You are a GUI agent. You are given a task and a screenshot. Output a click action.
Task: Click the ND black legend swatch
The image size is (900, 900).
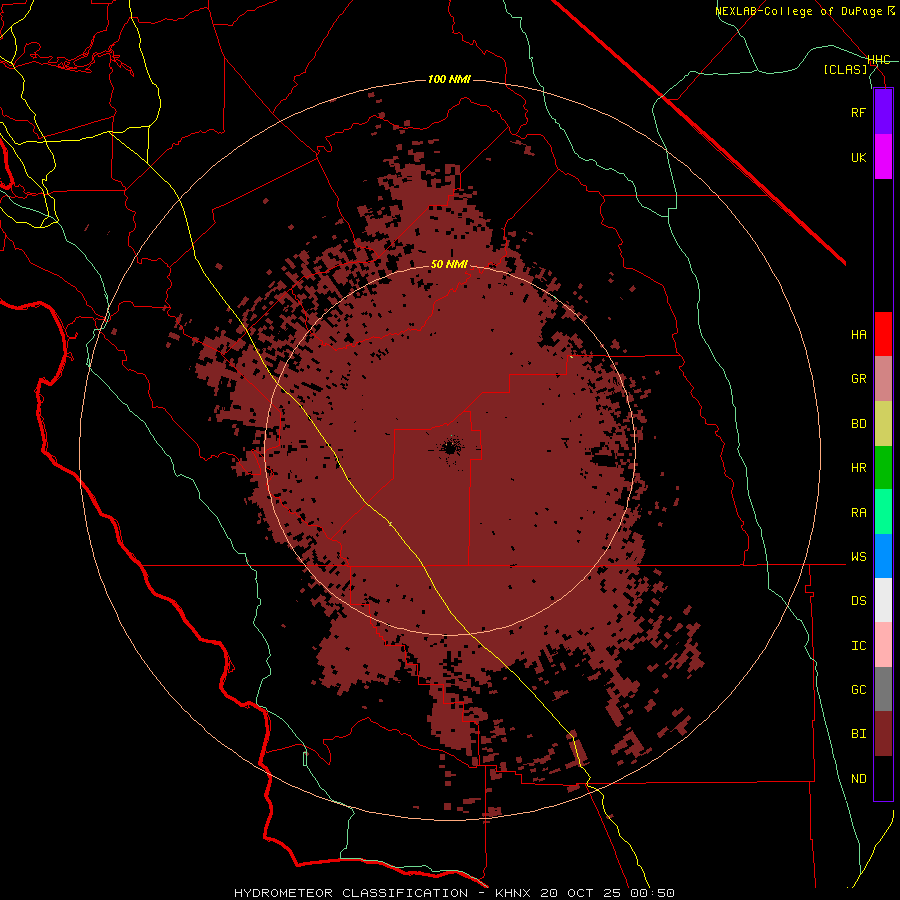pyautogui.click(x=883, y=778)
